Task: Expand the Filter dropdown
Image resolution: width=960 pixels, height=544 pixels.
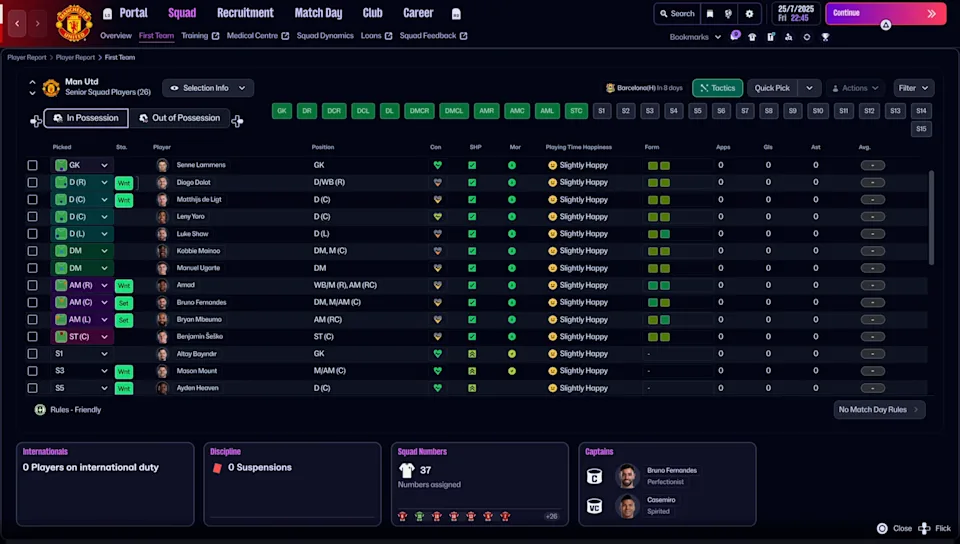Action: pos(913,88)
